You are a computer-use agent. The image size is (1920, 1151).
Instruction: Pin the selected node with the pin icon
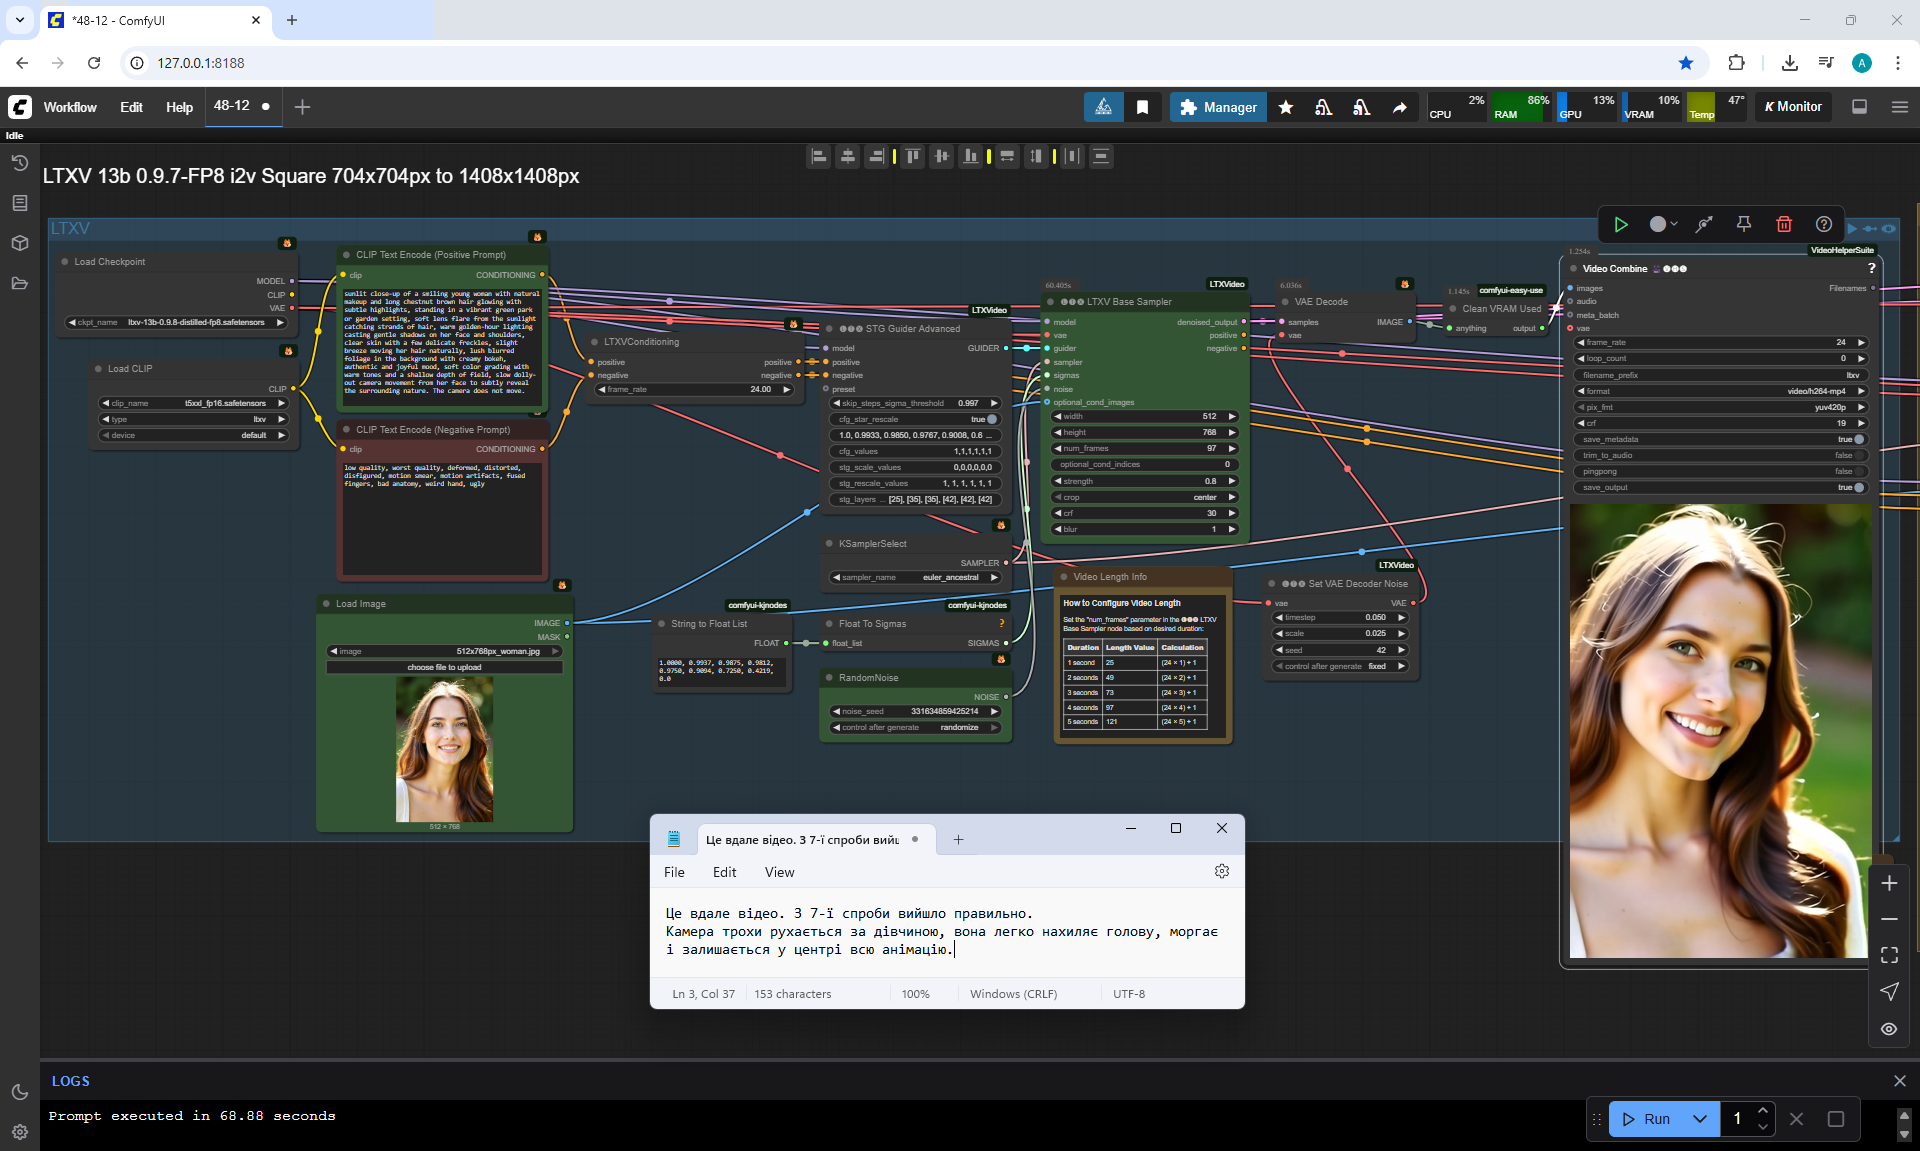coord(1744,225)
